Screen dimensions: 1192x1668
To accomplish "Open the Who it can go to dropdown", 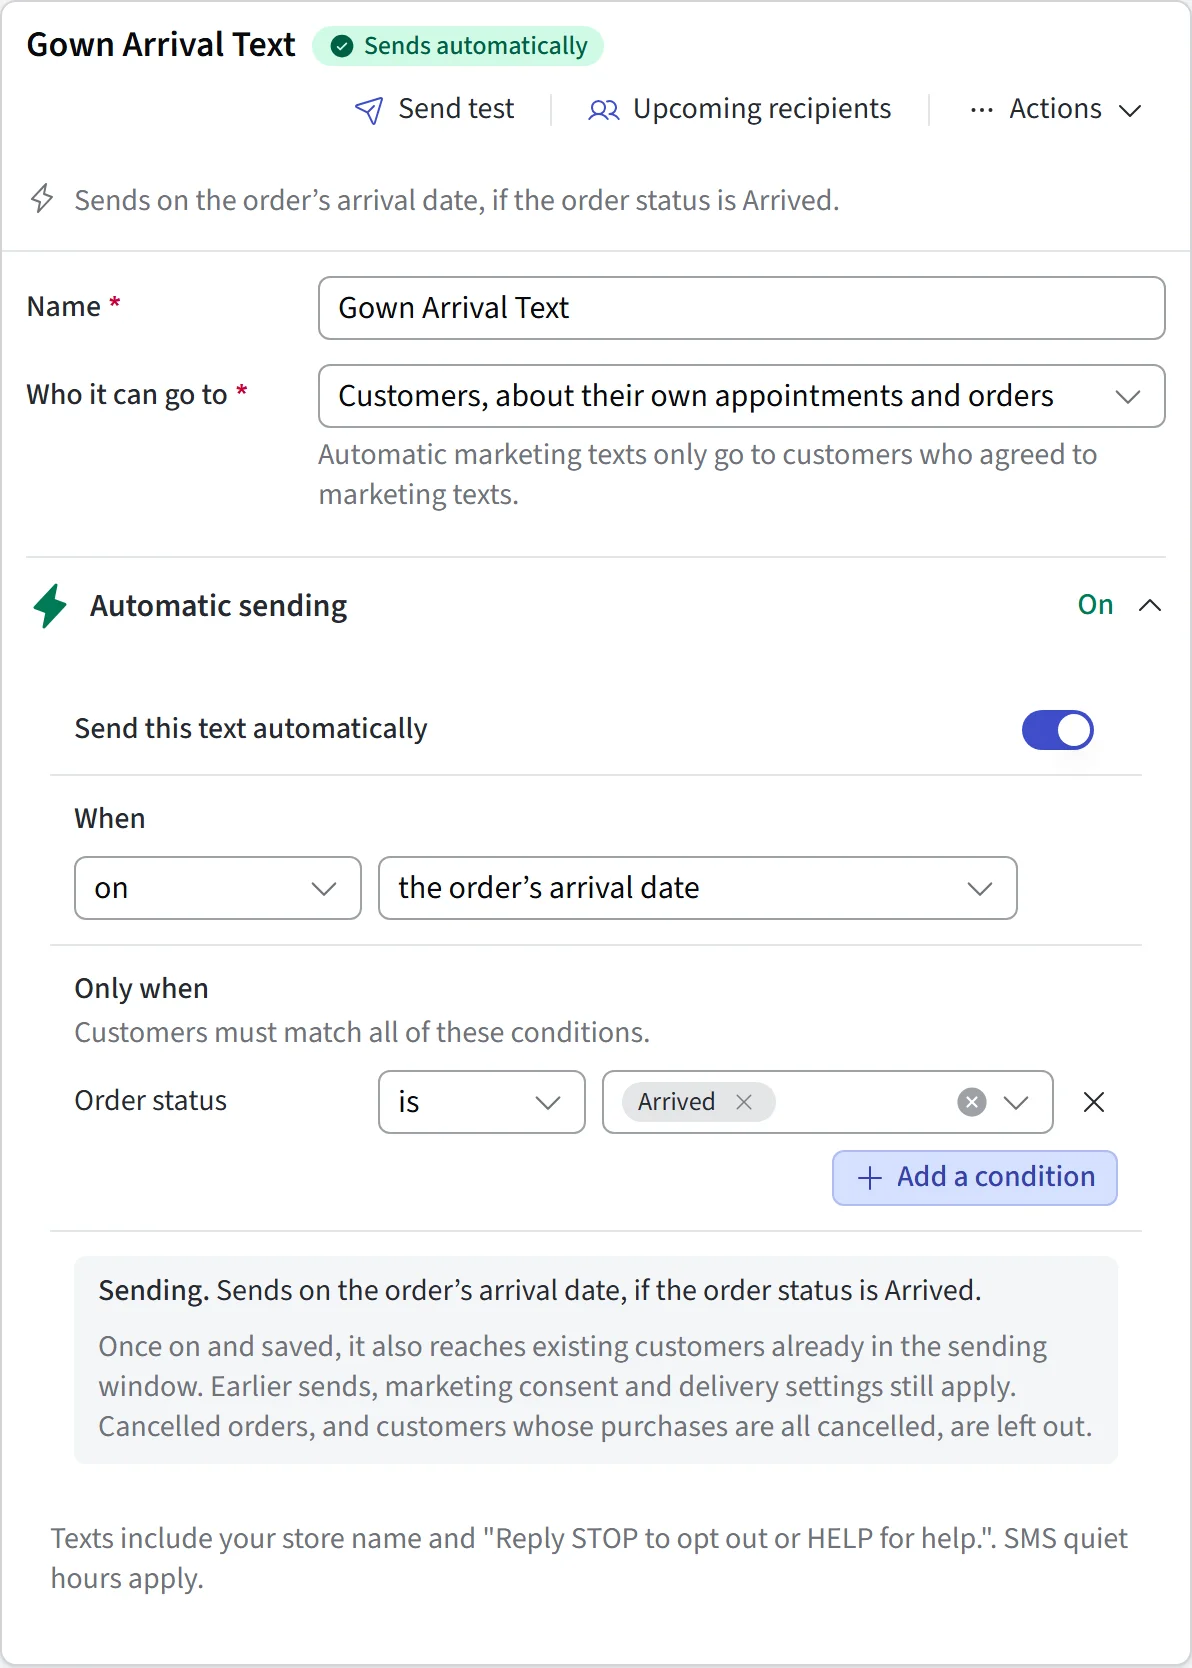I will coord(742,396).
